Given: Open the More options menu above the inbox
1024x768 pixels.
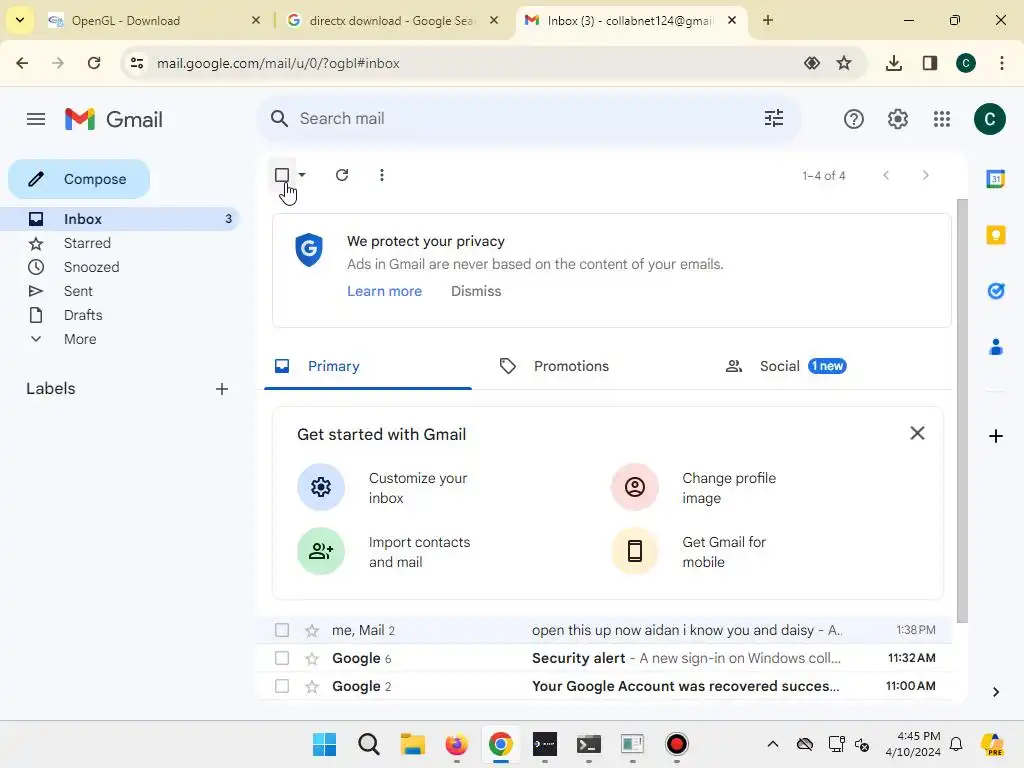Looking at the screenshot, I should [382, 175].
